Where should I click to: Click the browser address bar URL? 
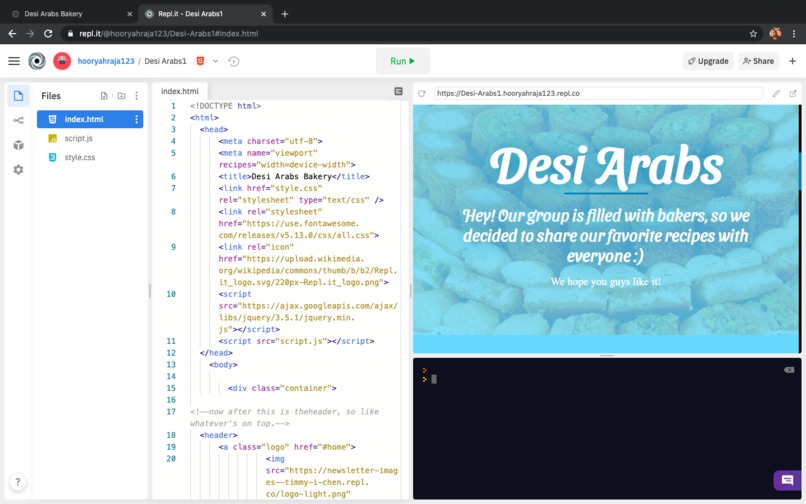(x=169, y=33)
